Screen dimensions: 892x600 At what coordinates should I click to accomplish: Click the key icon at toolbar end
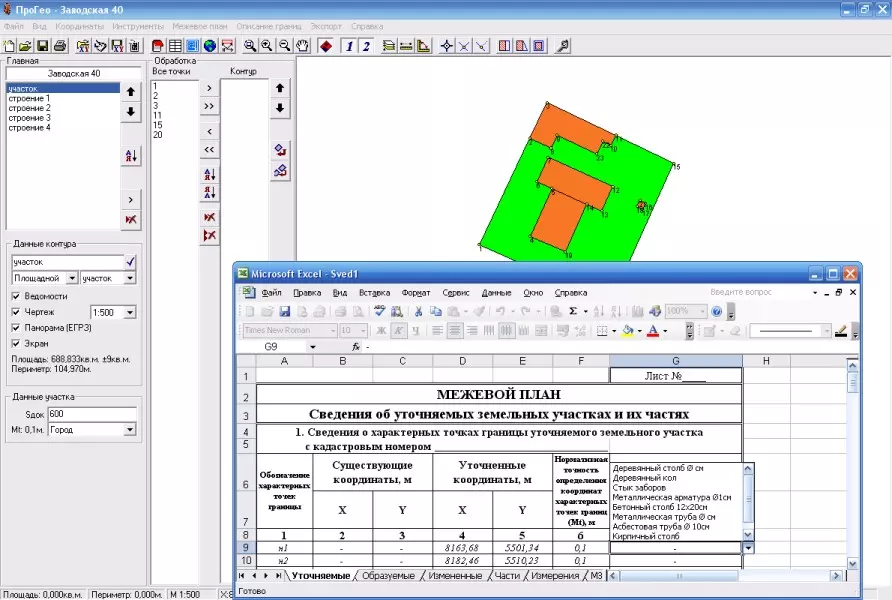[x=563, y=46]
